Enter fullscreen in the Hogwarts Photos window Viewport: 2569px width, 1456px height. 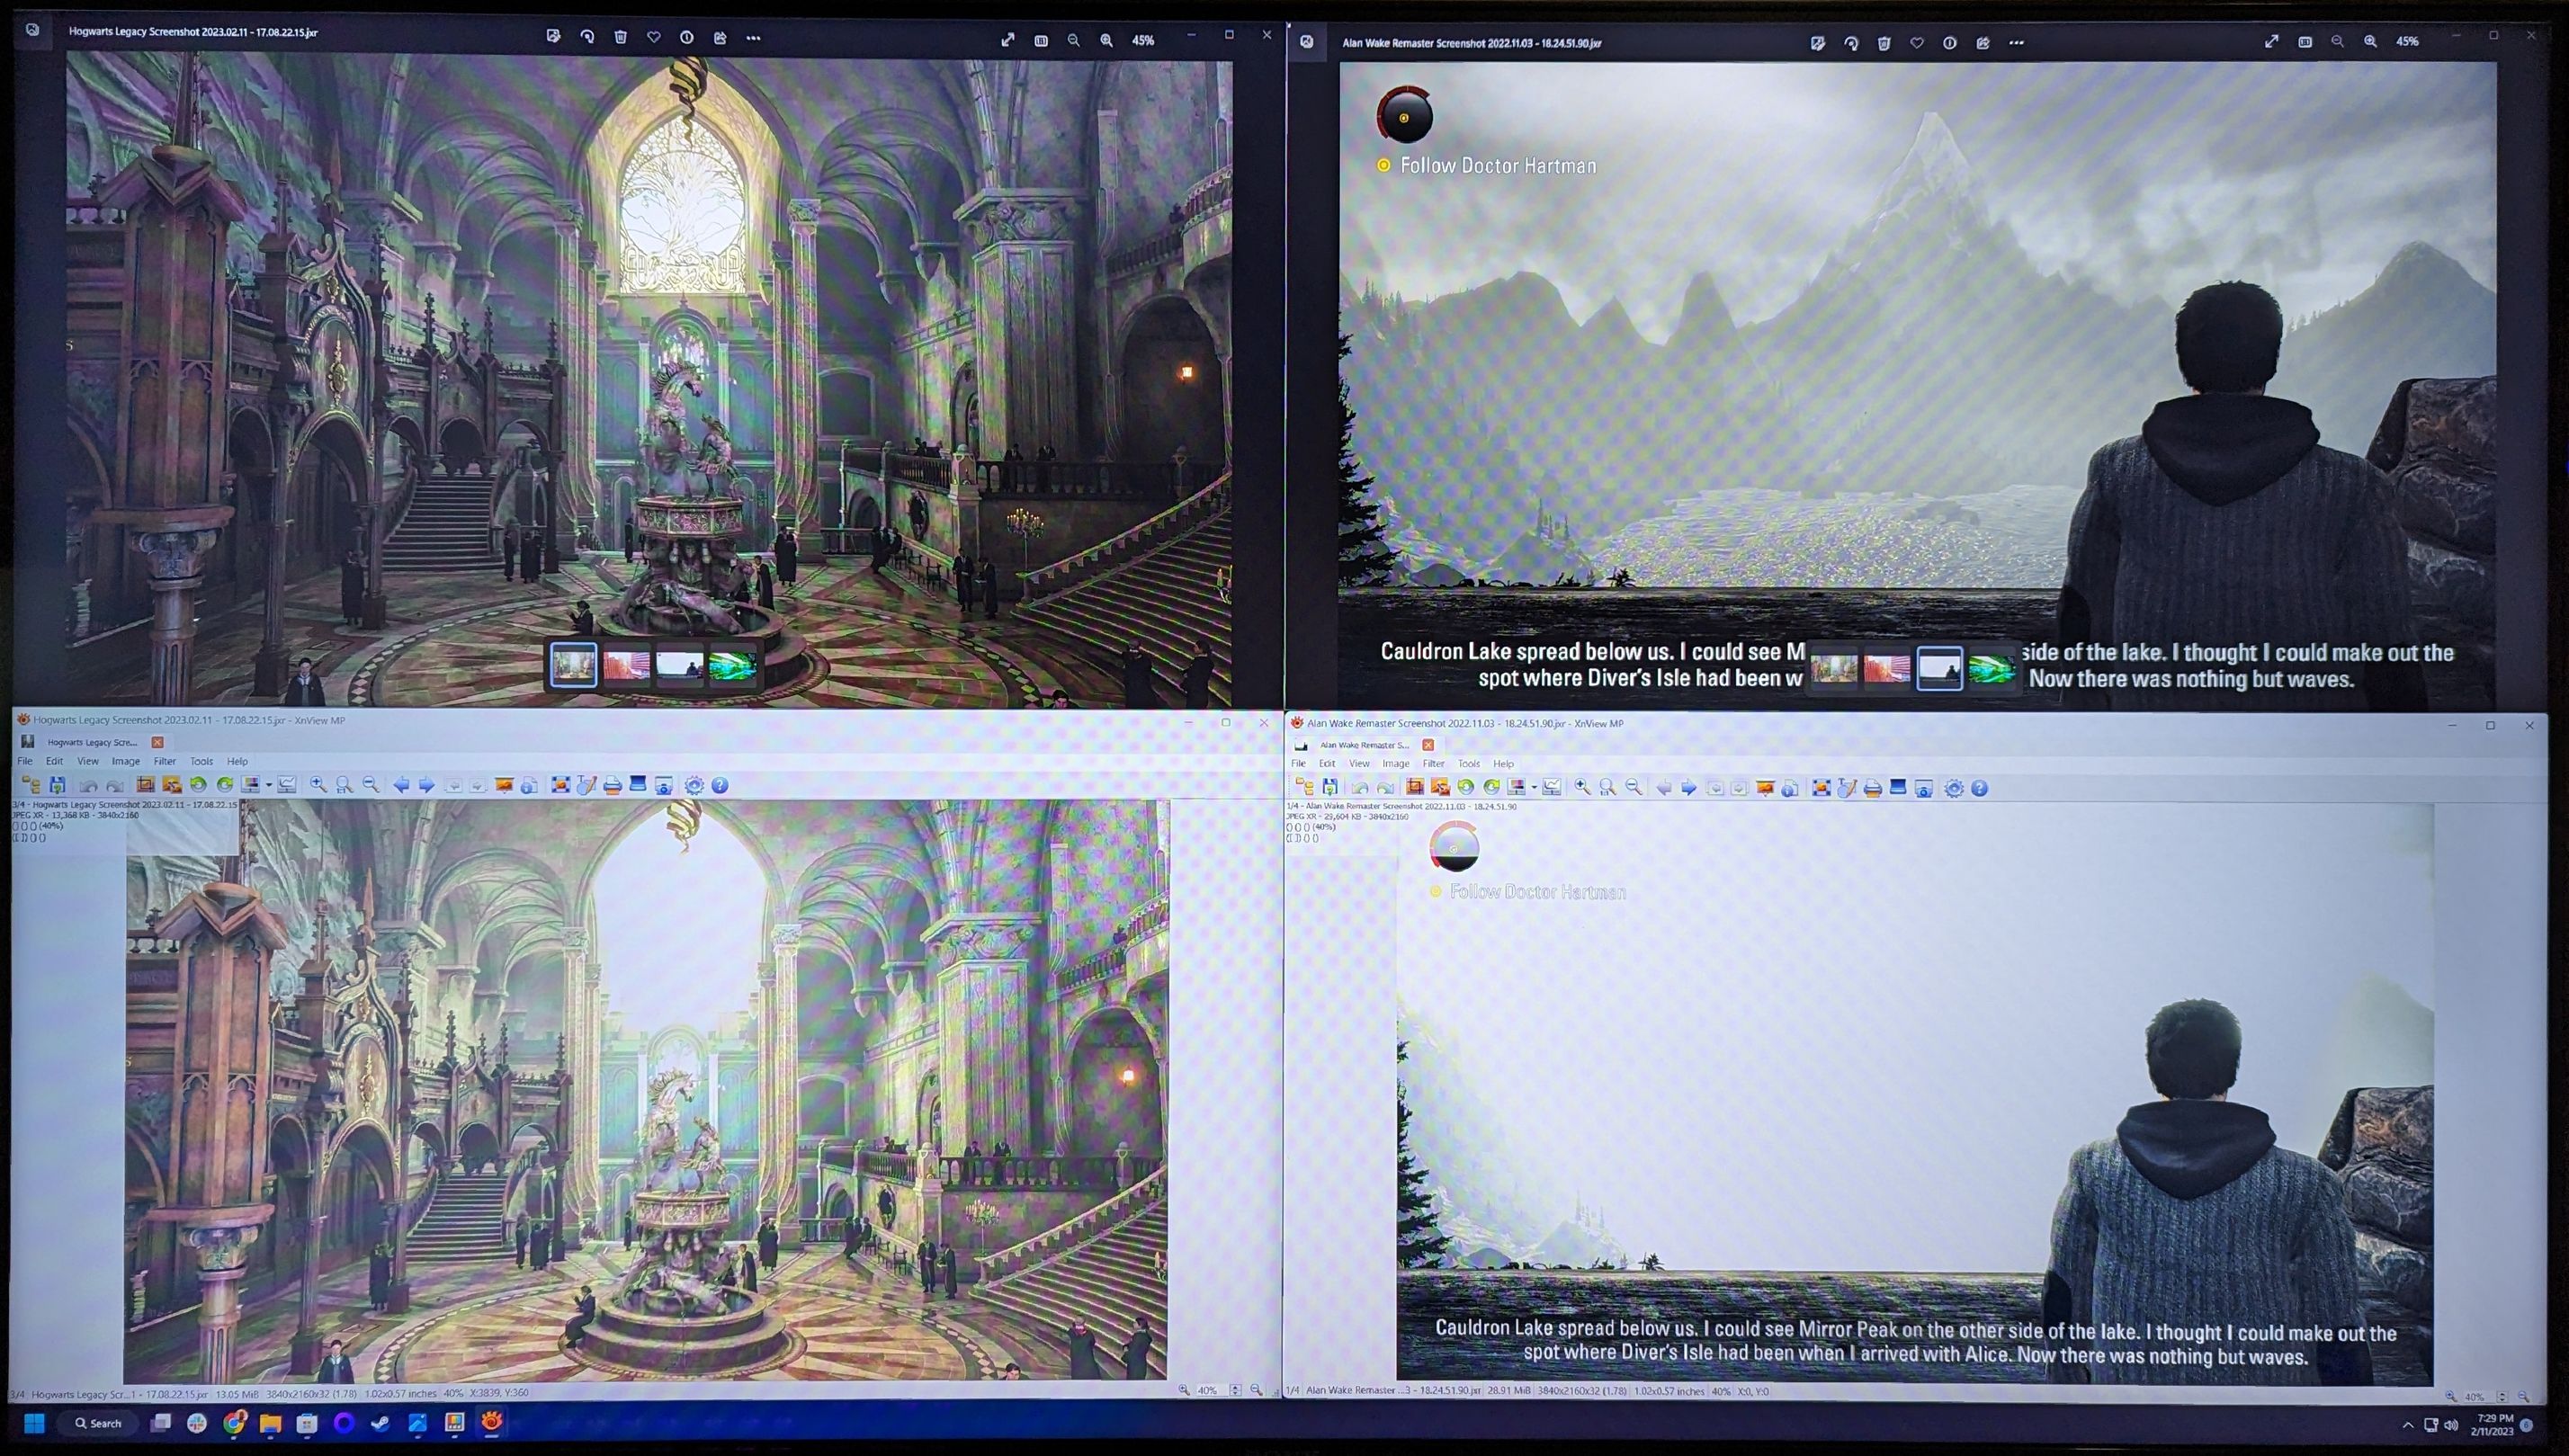coord(1007,40)
